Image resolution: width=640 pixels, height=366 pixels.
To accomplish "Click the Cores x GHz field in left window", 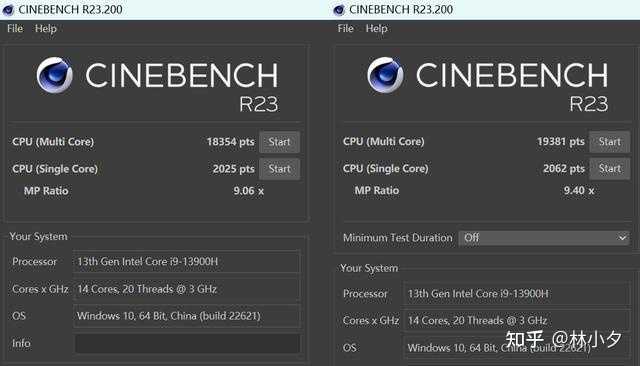I will [187, 289].
